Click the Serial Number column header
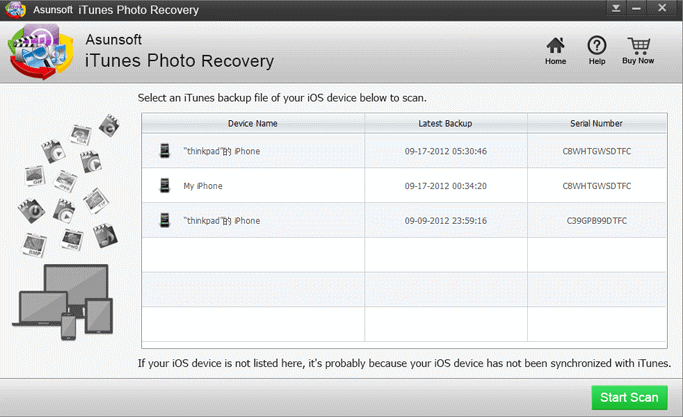The width and height of the screenshot is (683, 417). [x=597, y=123]
